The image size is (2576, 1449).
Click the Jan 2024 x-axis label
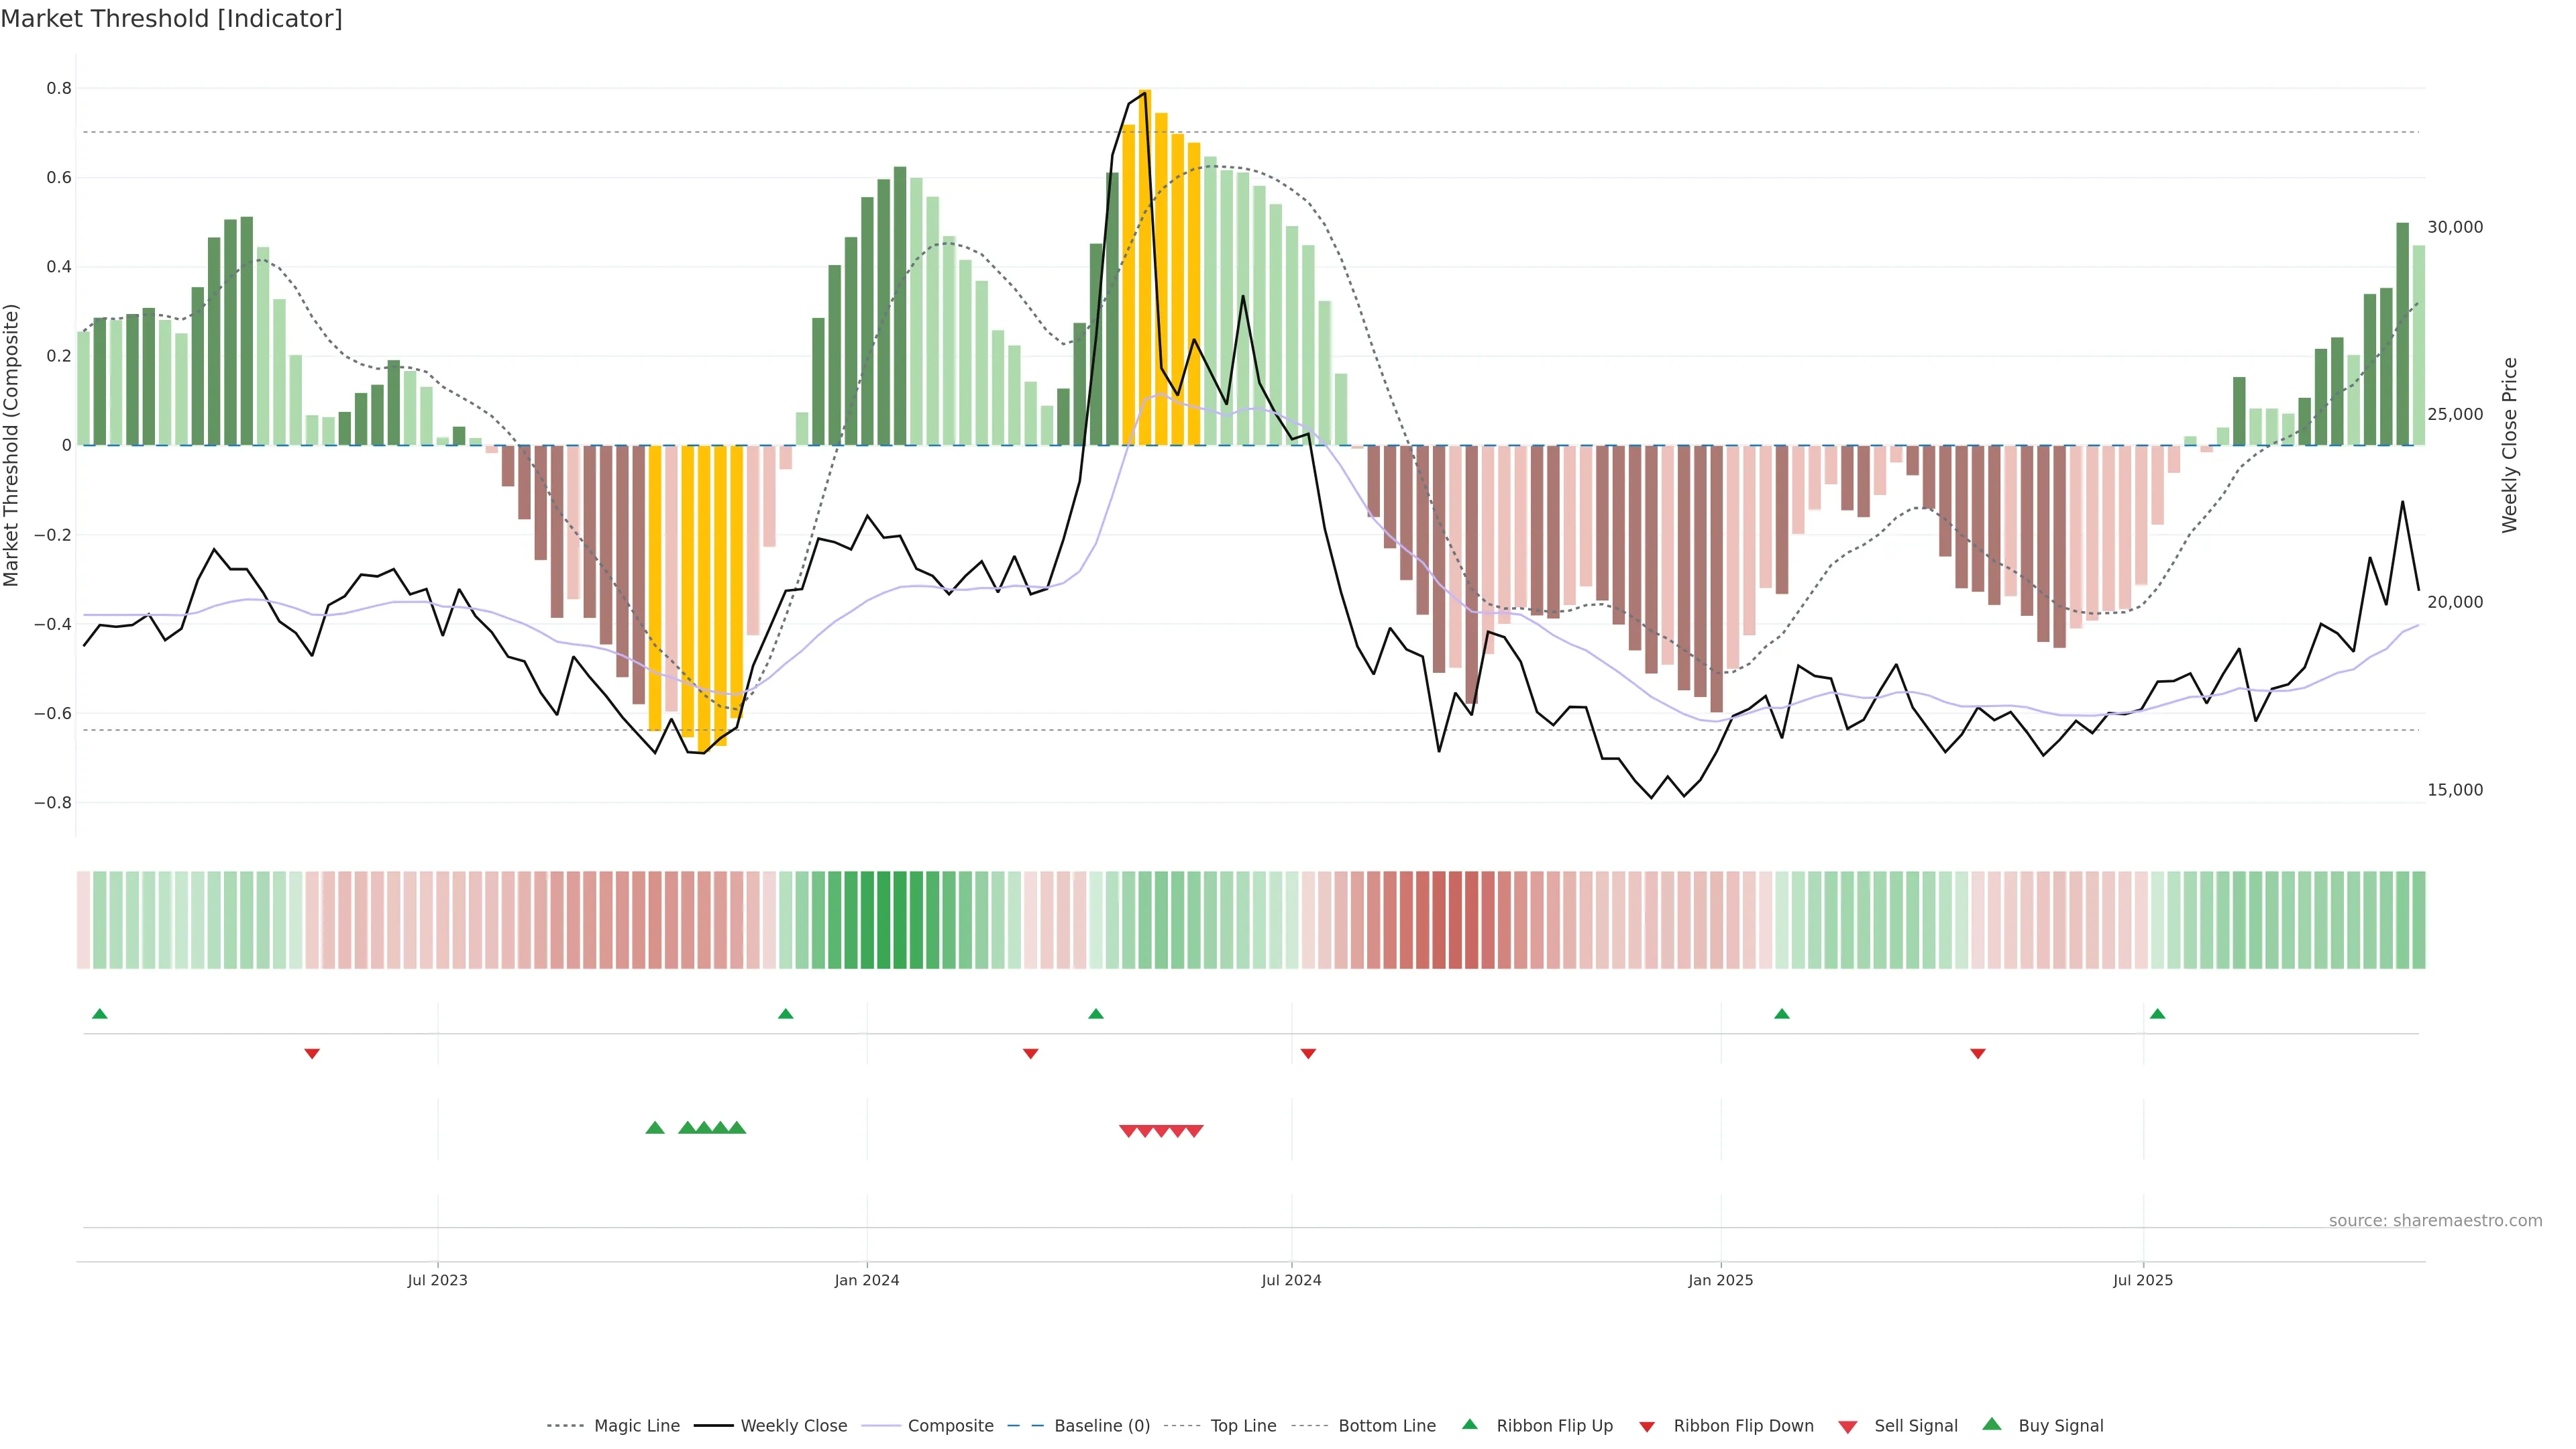point(867,1280)
